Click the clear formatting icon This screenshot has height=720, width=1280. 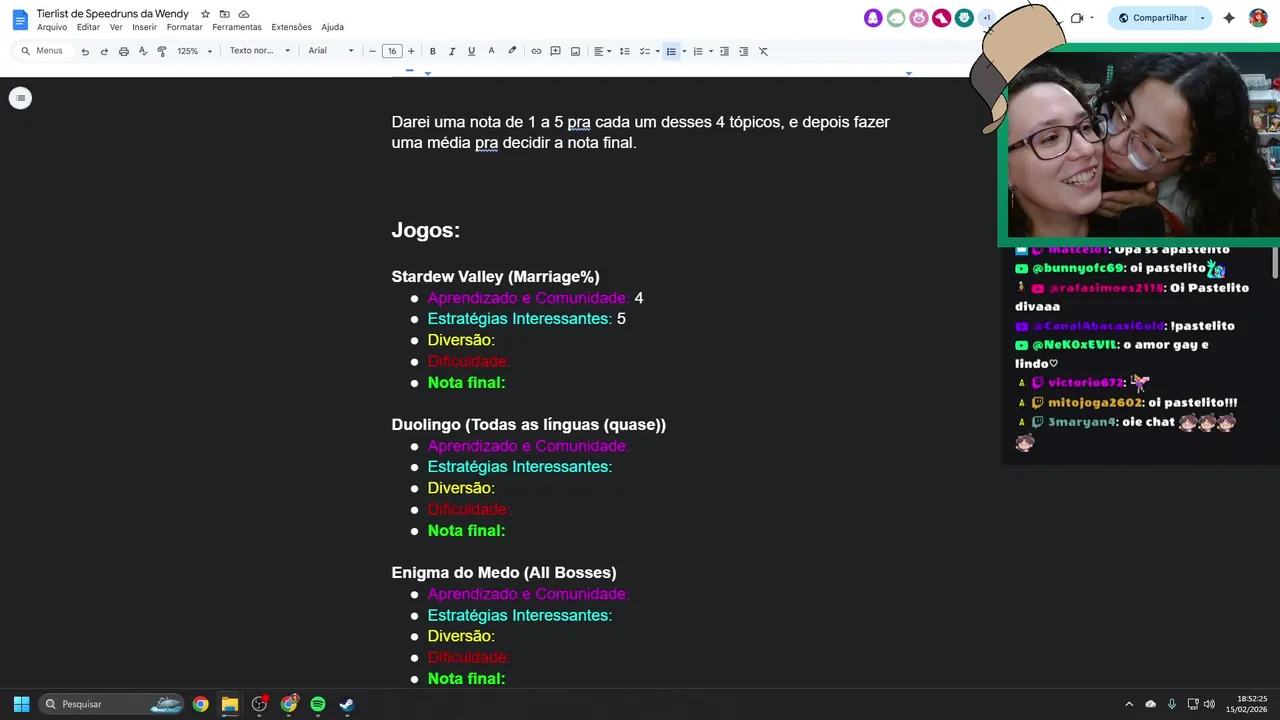click(x=763, y=51)
